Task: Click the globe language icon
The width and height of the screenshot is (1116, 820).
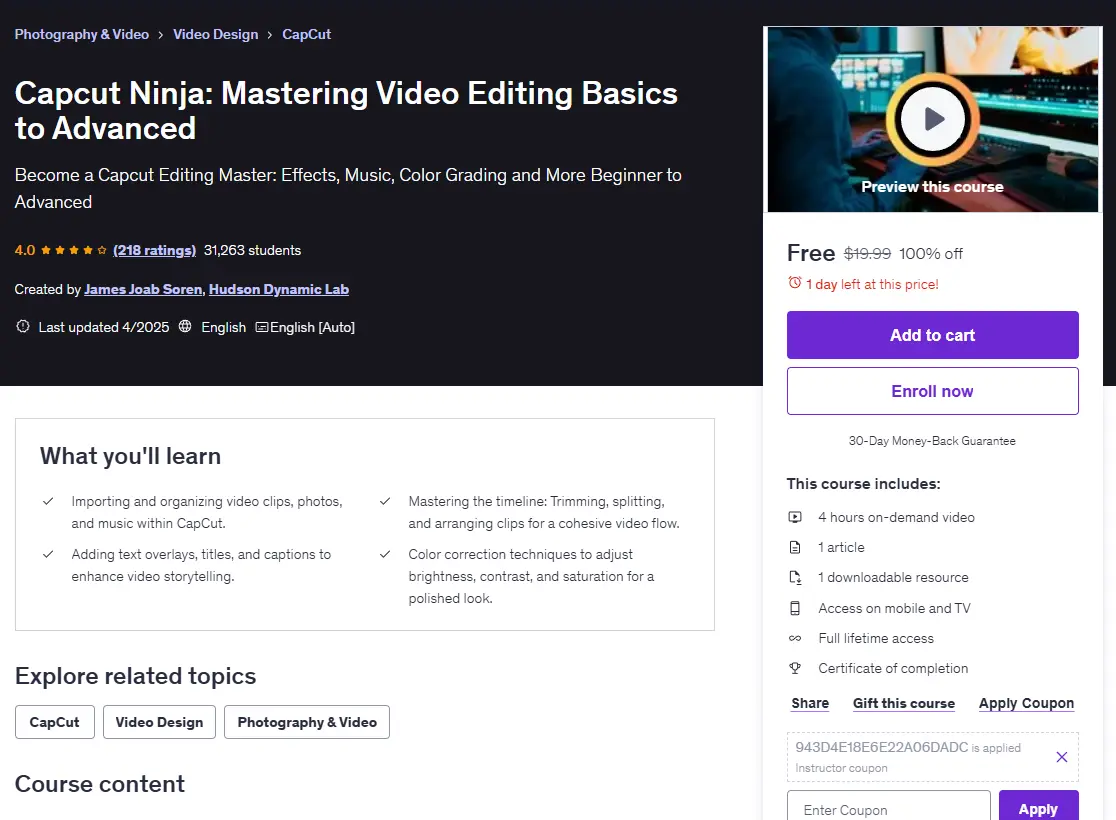Action: point(185,327)
